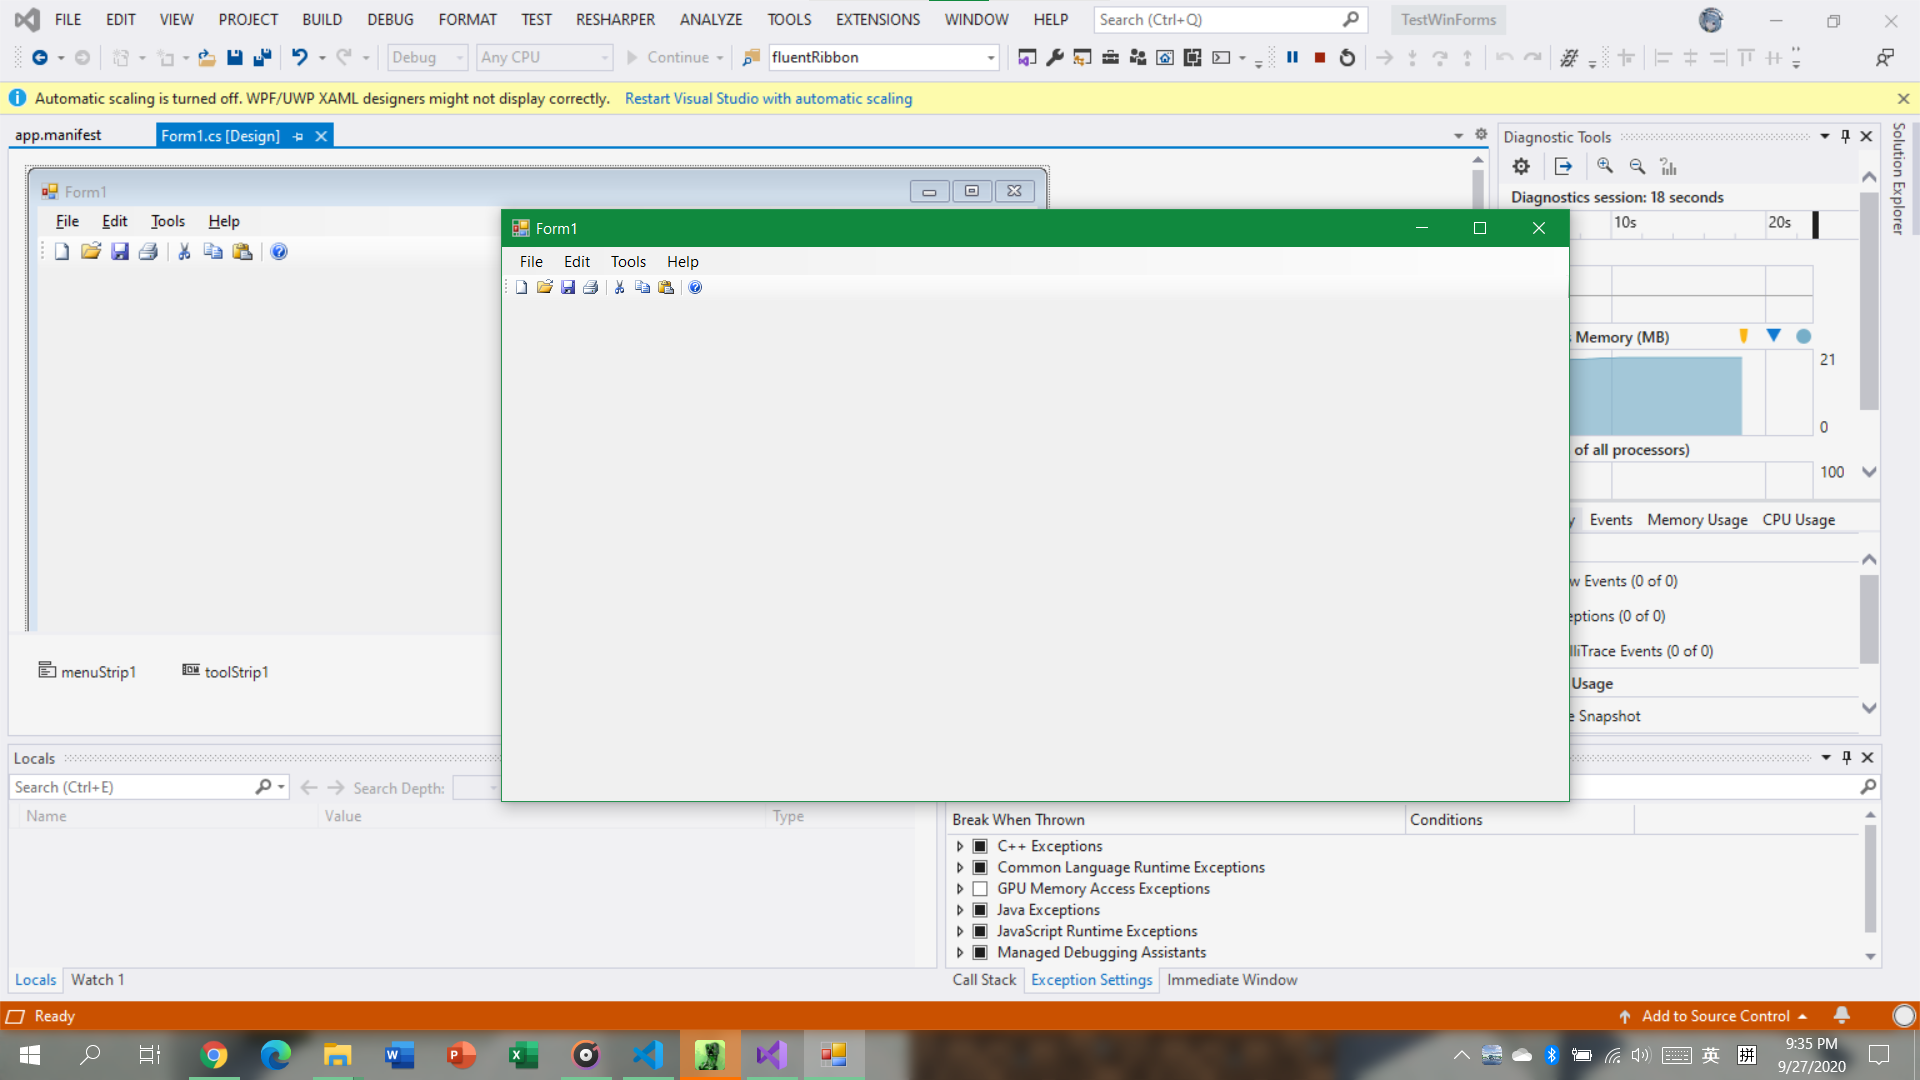Open the fluentRibbon startup project dropdown

[990, 58]
